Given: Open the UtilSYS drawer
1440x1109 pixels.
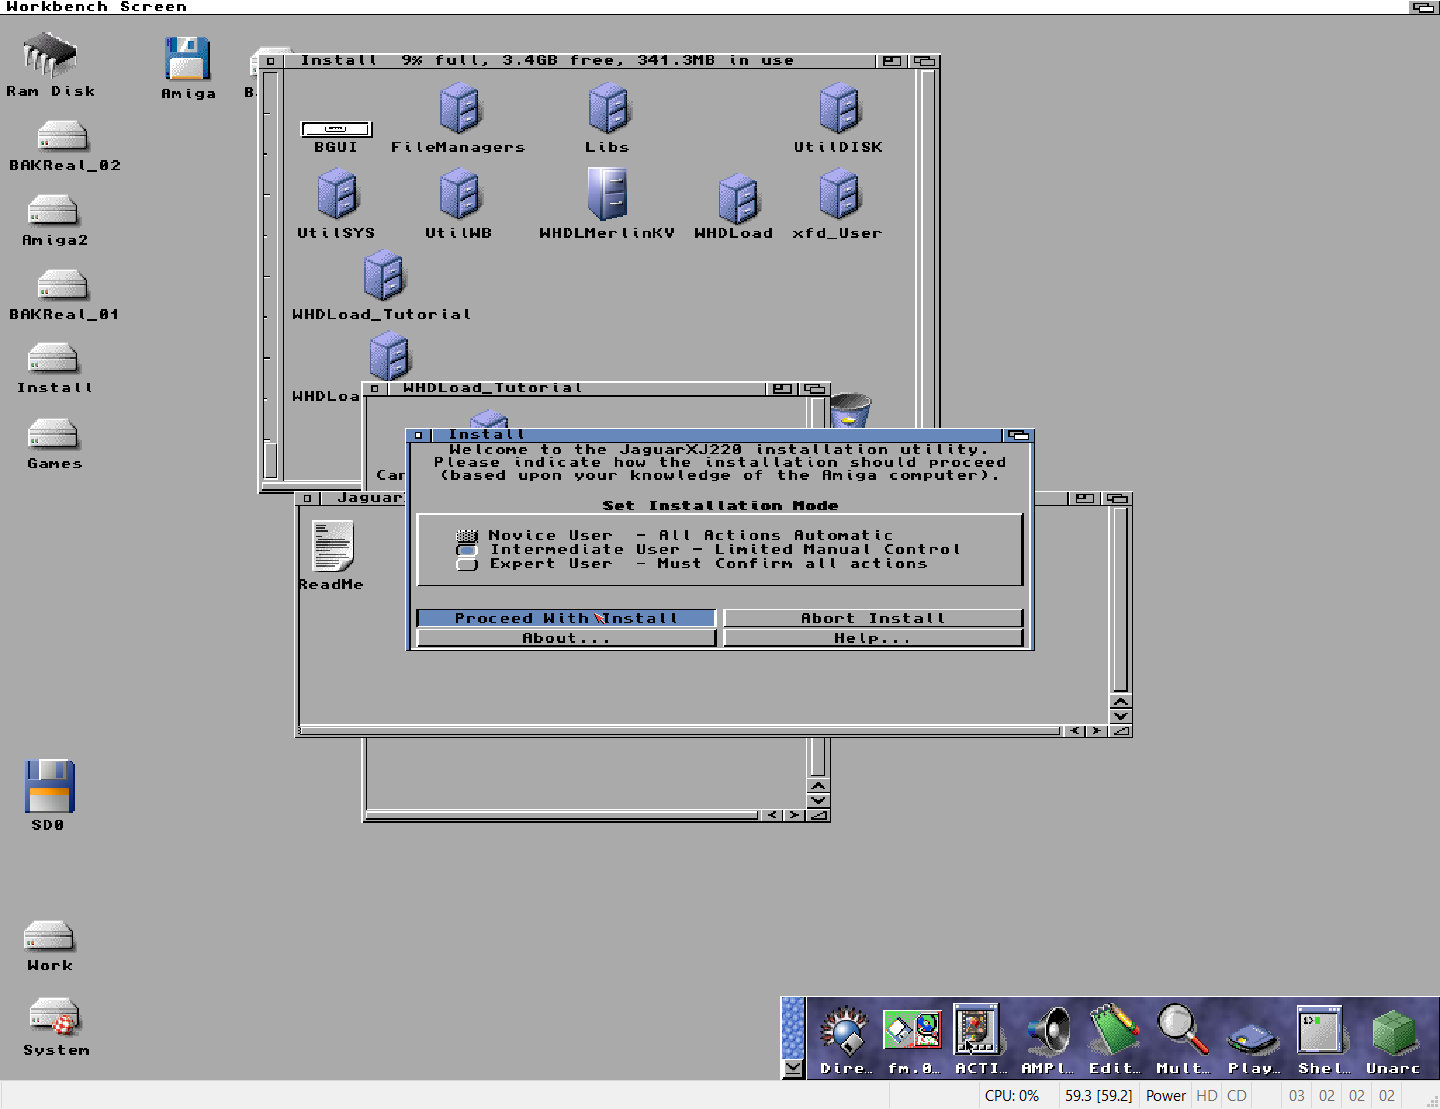Looking at the screenshot, I should [337, 194].
